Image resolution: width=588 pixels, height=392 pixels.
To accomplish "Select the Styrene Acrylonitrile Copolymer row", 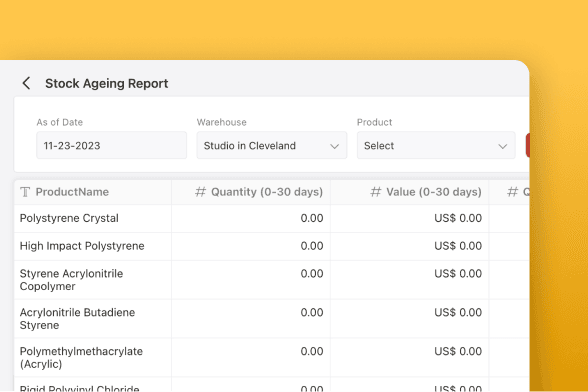I will pyautogui.click(x=272, y=280).
